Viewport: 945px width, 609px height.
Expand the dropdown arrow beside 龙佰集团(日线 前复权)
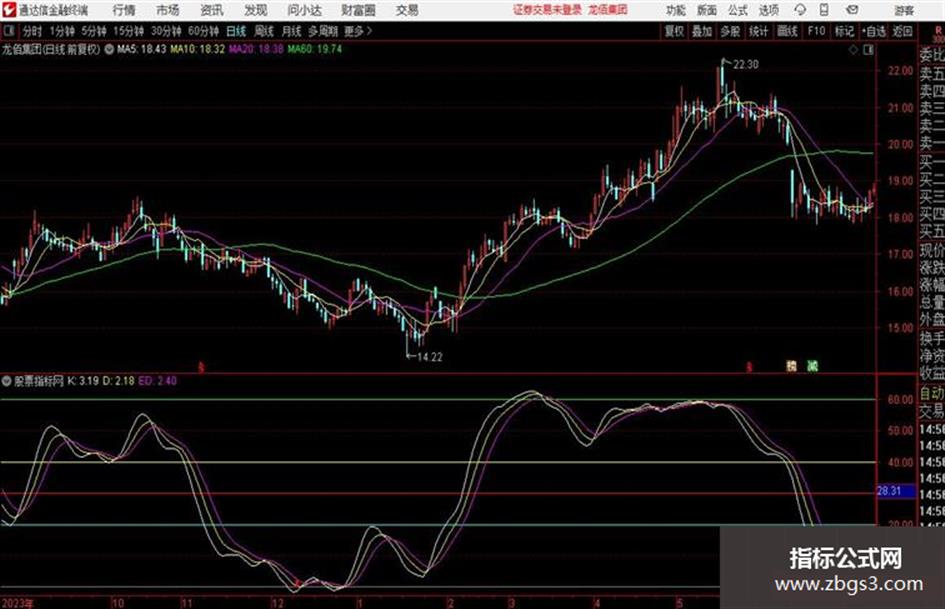(109, 49)
